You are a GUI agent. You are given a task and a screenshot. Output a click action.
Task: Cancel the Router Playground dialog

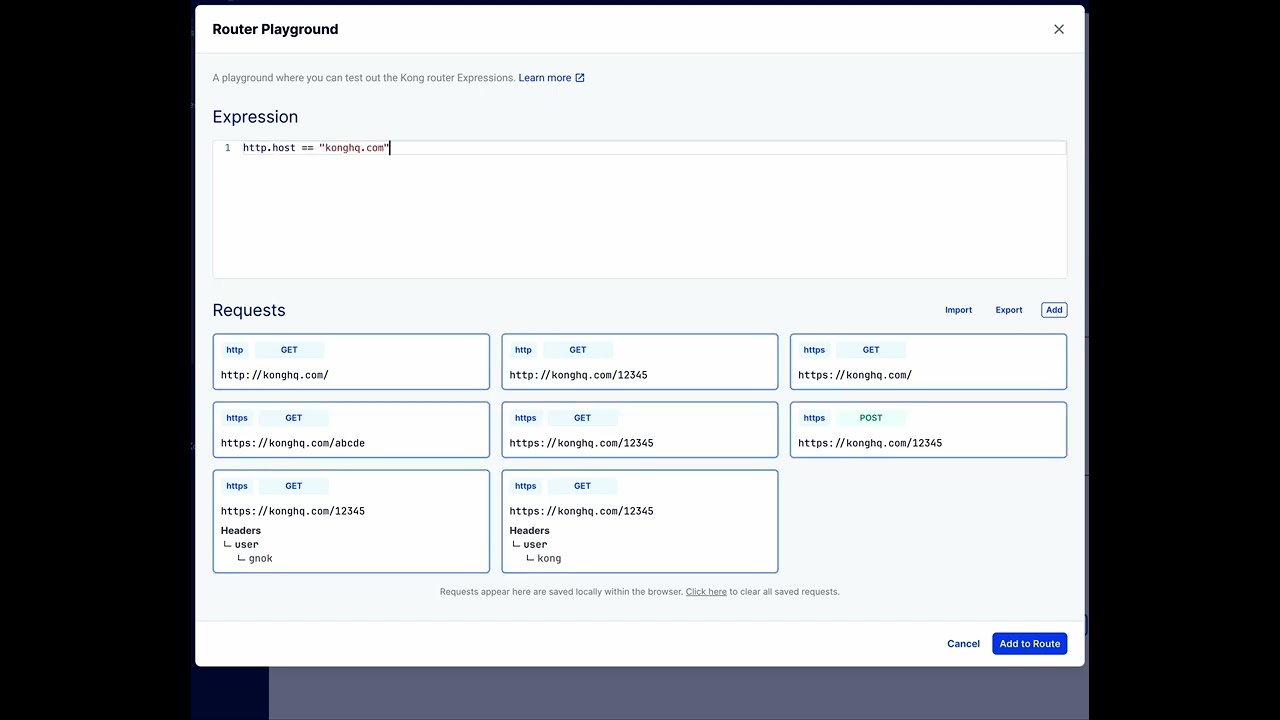tap(963, 644)
